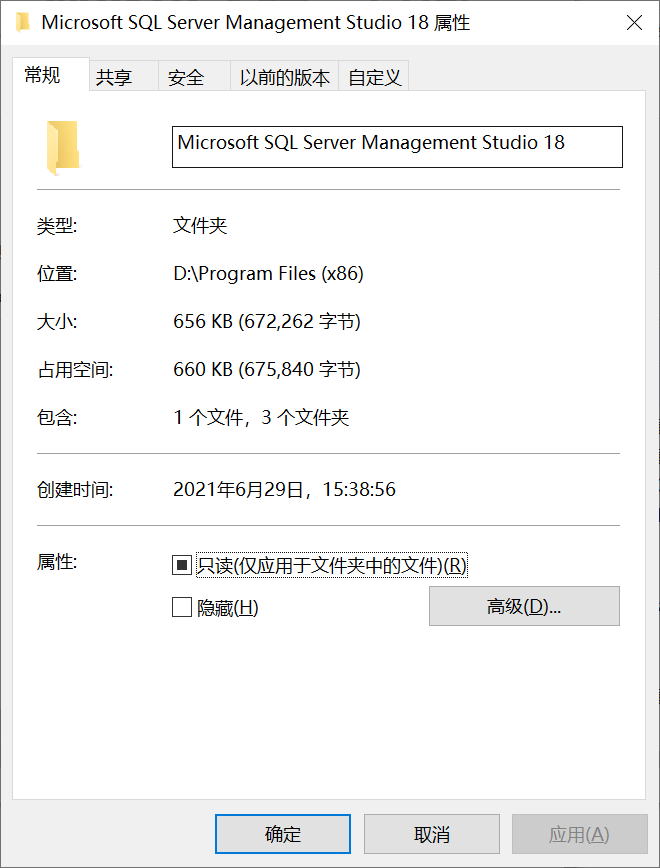660x868 pixels.
Task: Open the 共享 sharing tab
Action: point(114,78)
